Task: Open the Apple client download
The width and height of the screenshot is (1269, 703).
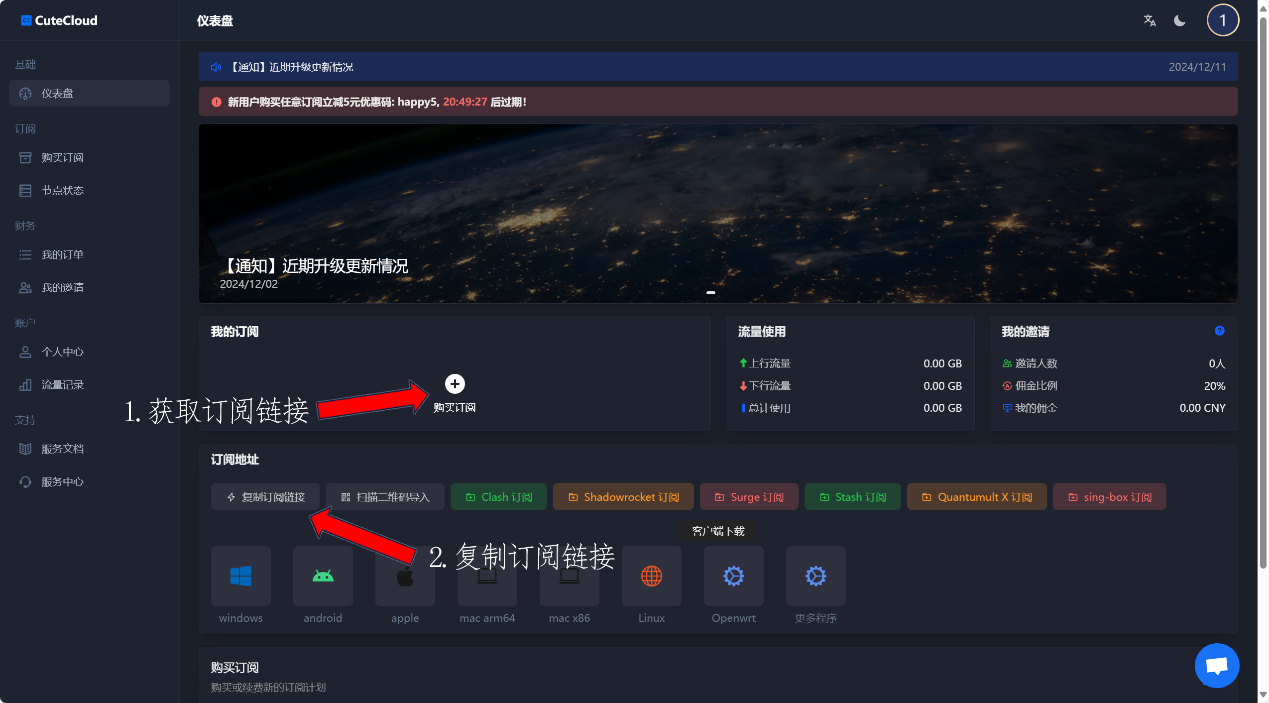Action: (x=405, y=576)
